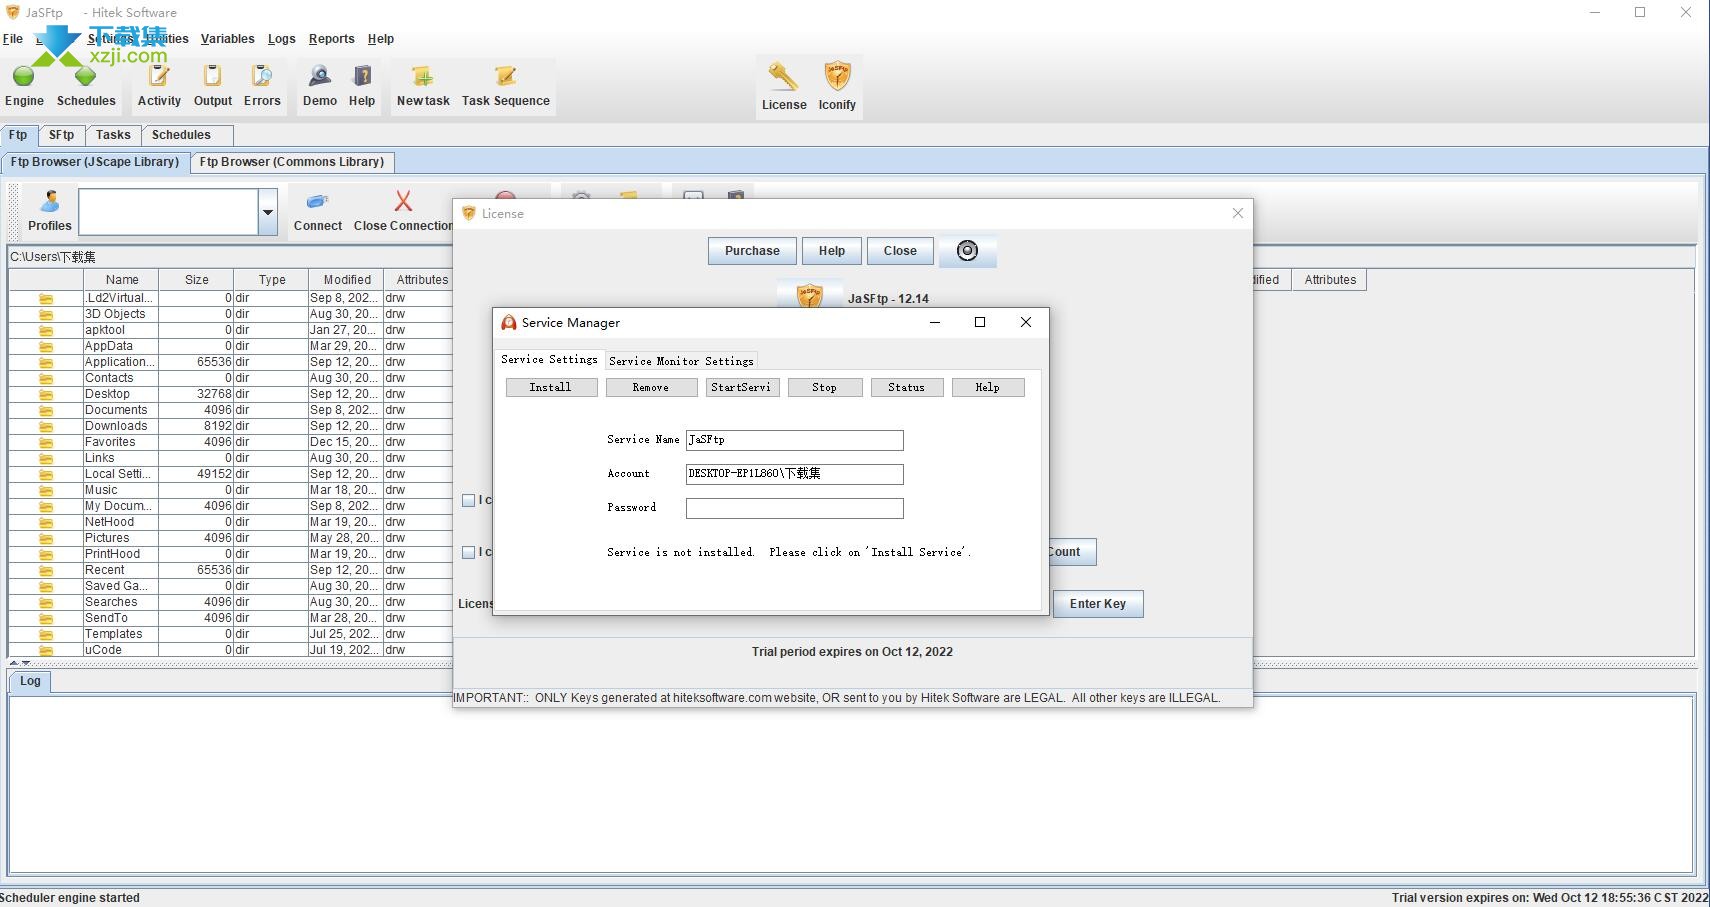Switch to Service Monitor Settings tab
Screen dimensions: 1710x907
[681, 361]
